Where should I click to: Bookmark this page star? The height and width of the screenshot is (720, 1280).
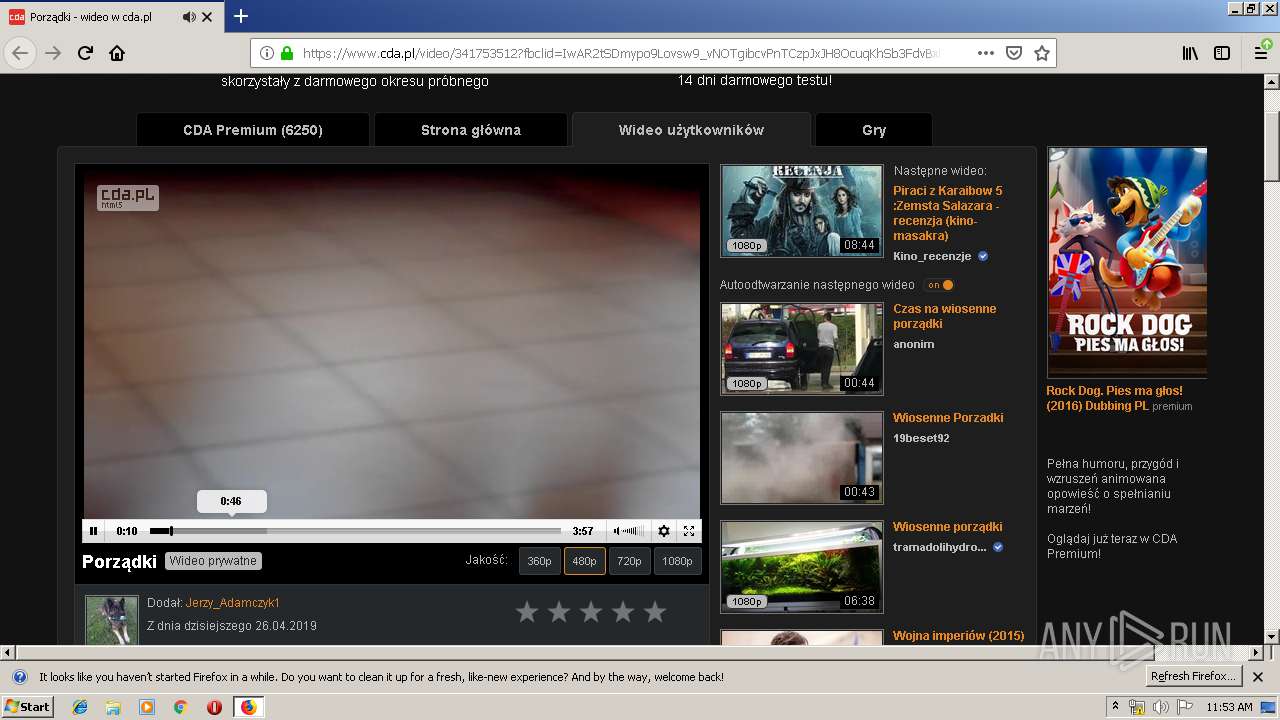[1041, 53]
